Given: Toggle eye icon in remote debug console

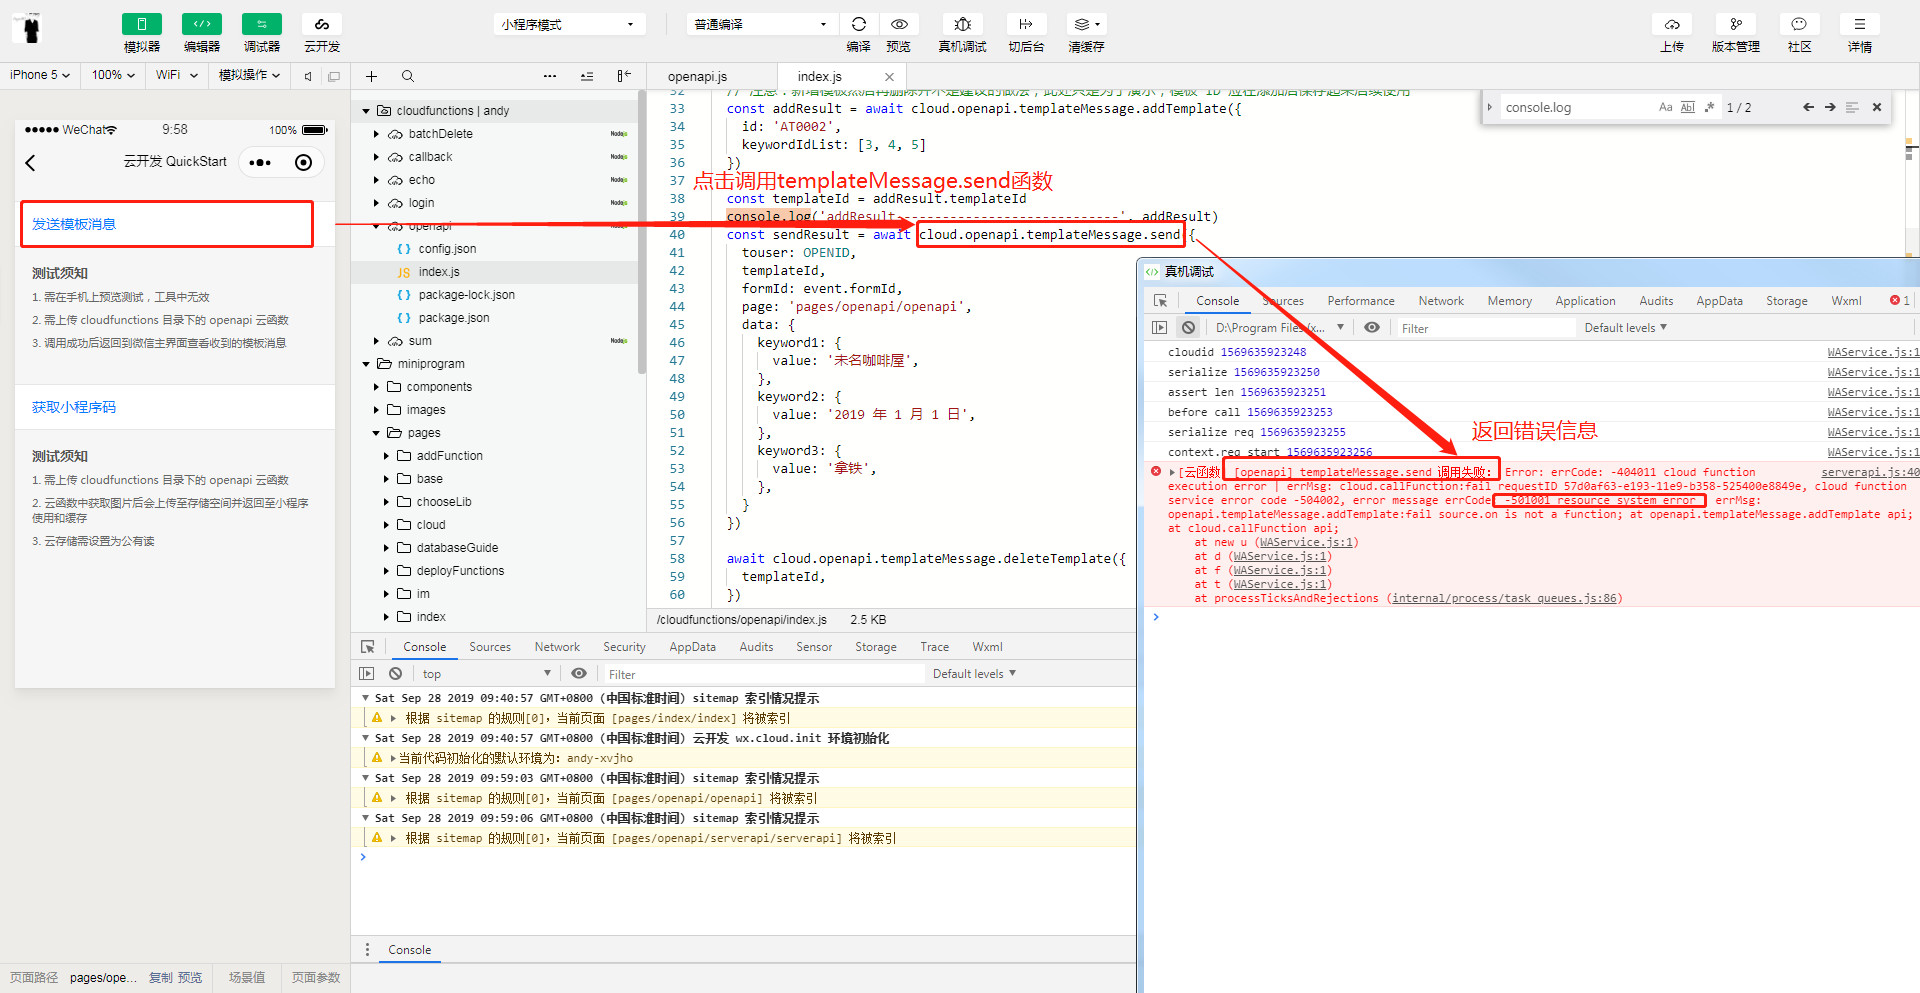Looking at the screenshot, I should (x=1372, y=328).
